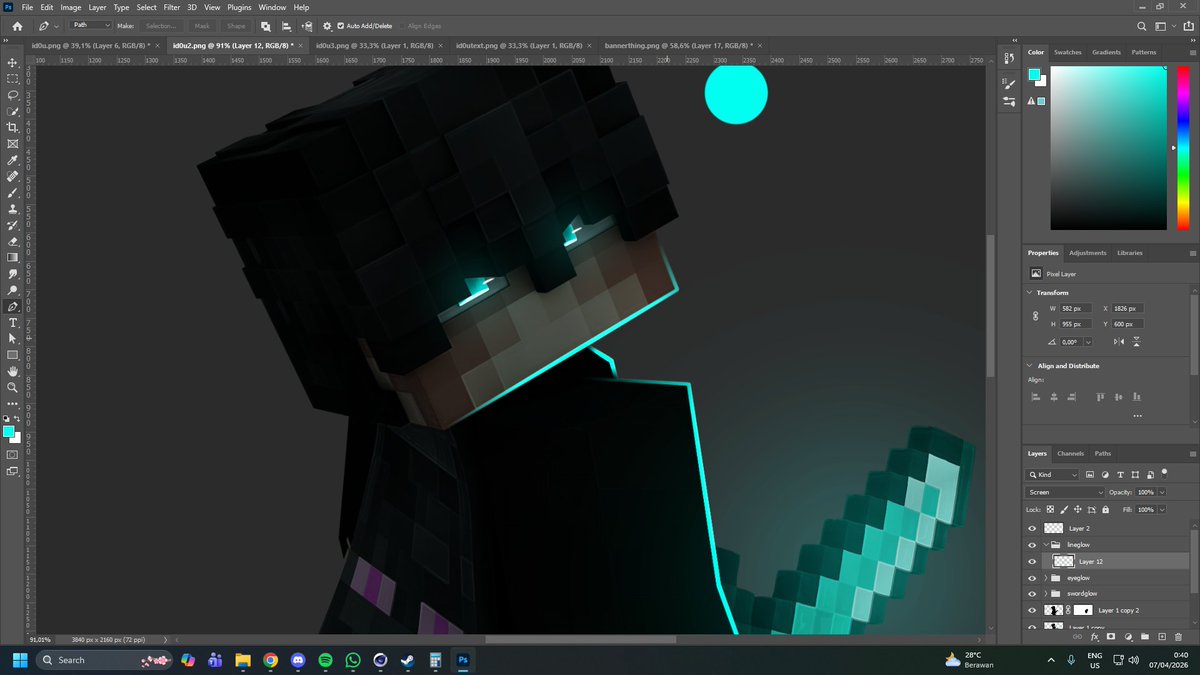
Task: Expand the eyeglow group
Action: [1046, 578]
